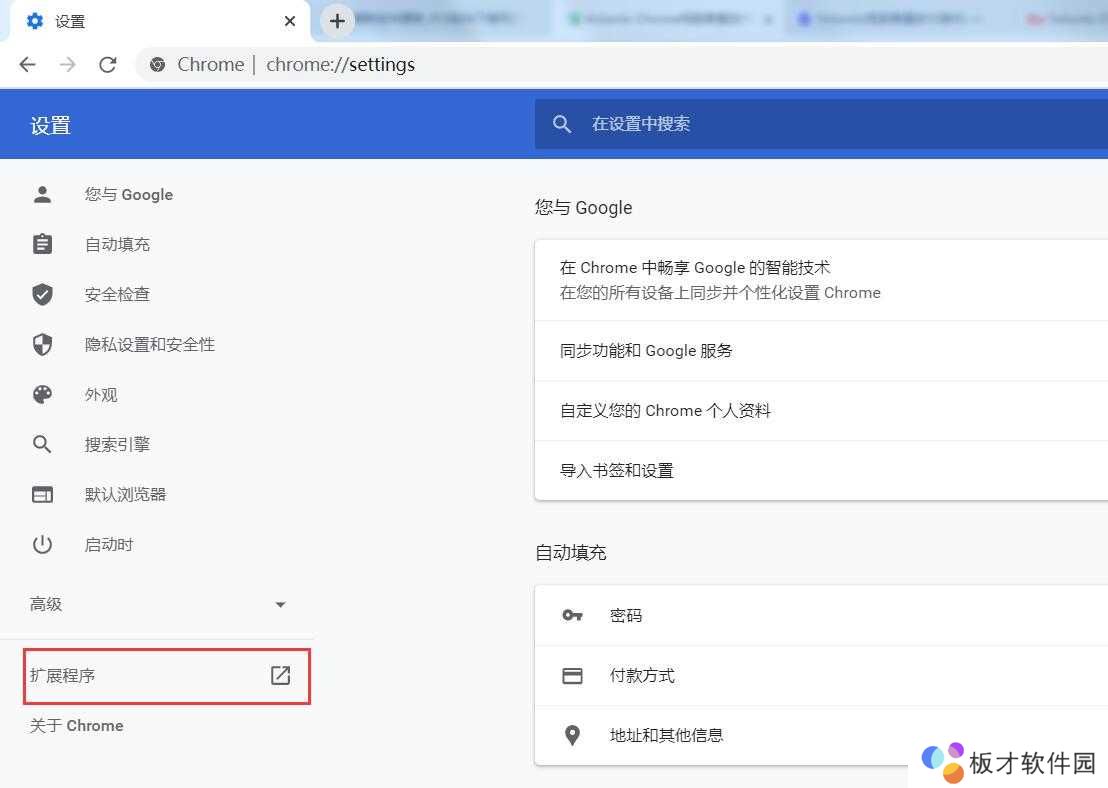This screenshot has width=1108, height=788.
Task: Click the person icon for 您与 Google
Action: (42, 195)
